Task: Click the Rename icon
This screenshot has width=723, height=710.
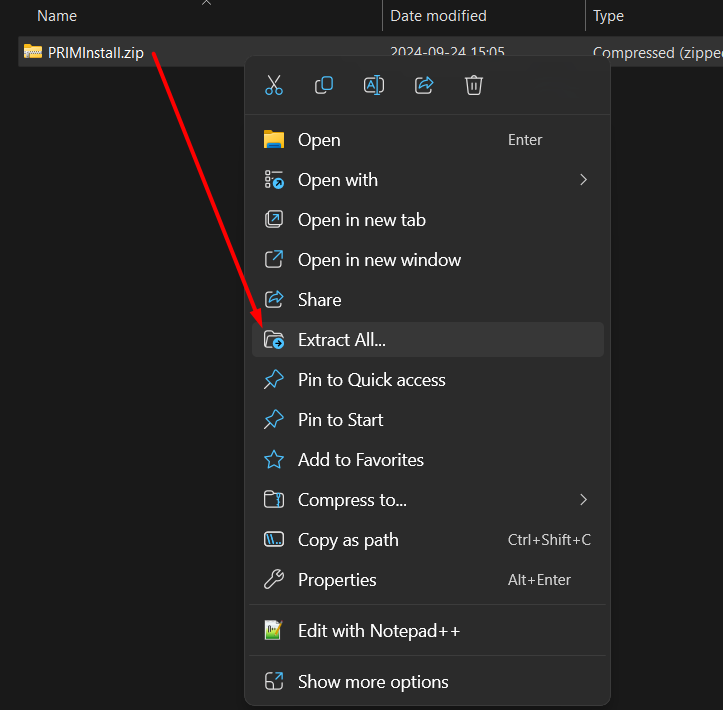Action: [374, 86]
